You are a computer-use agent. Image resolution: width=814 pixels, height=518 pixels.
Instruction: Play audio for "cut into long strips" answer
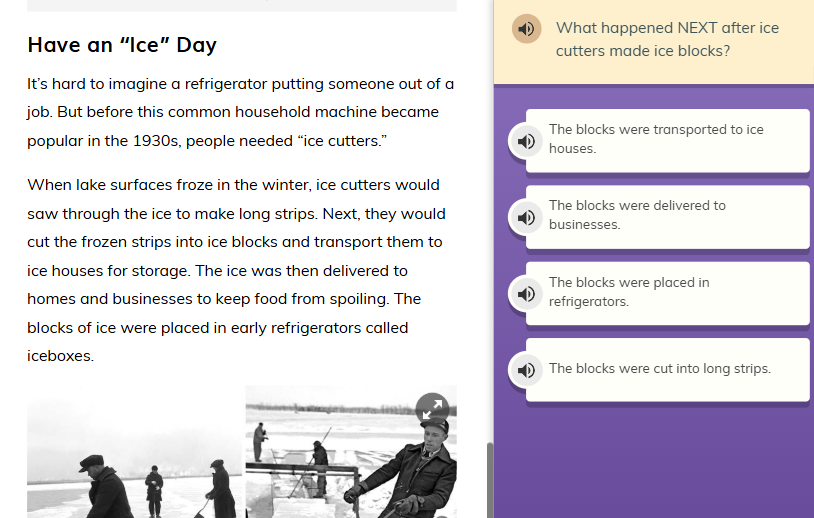tap(526, 370)
